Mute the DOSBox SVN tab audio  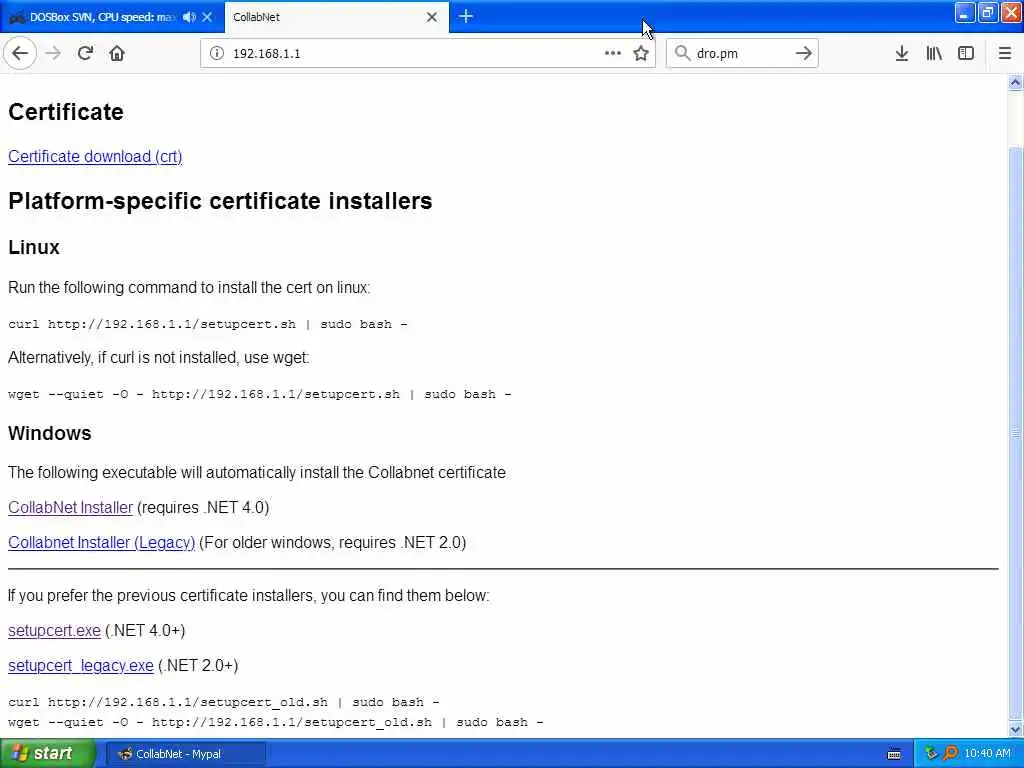(x=189, y=17)
